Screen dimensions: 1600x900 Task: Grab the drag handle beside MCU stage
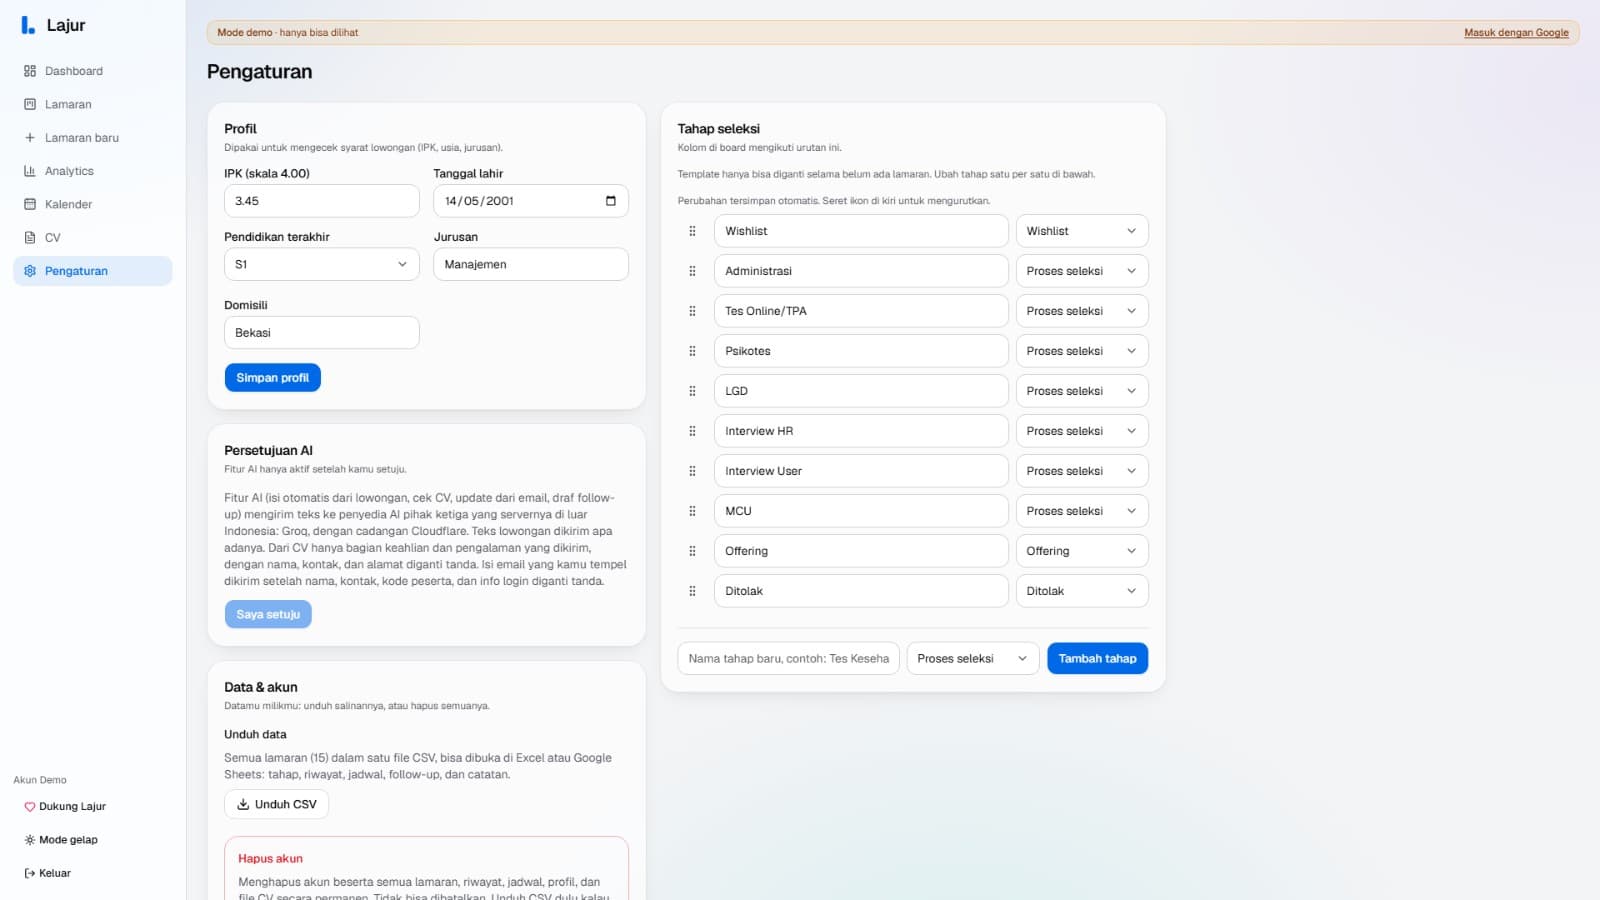click(x=692, y=511)
